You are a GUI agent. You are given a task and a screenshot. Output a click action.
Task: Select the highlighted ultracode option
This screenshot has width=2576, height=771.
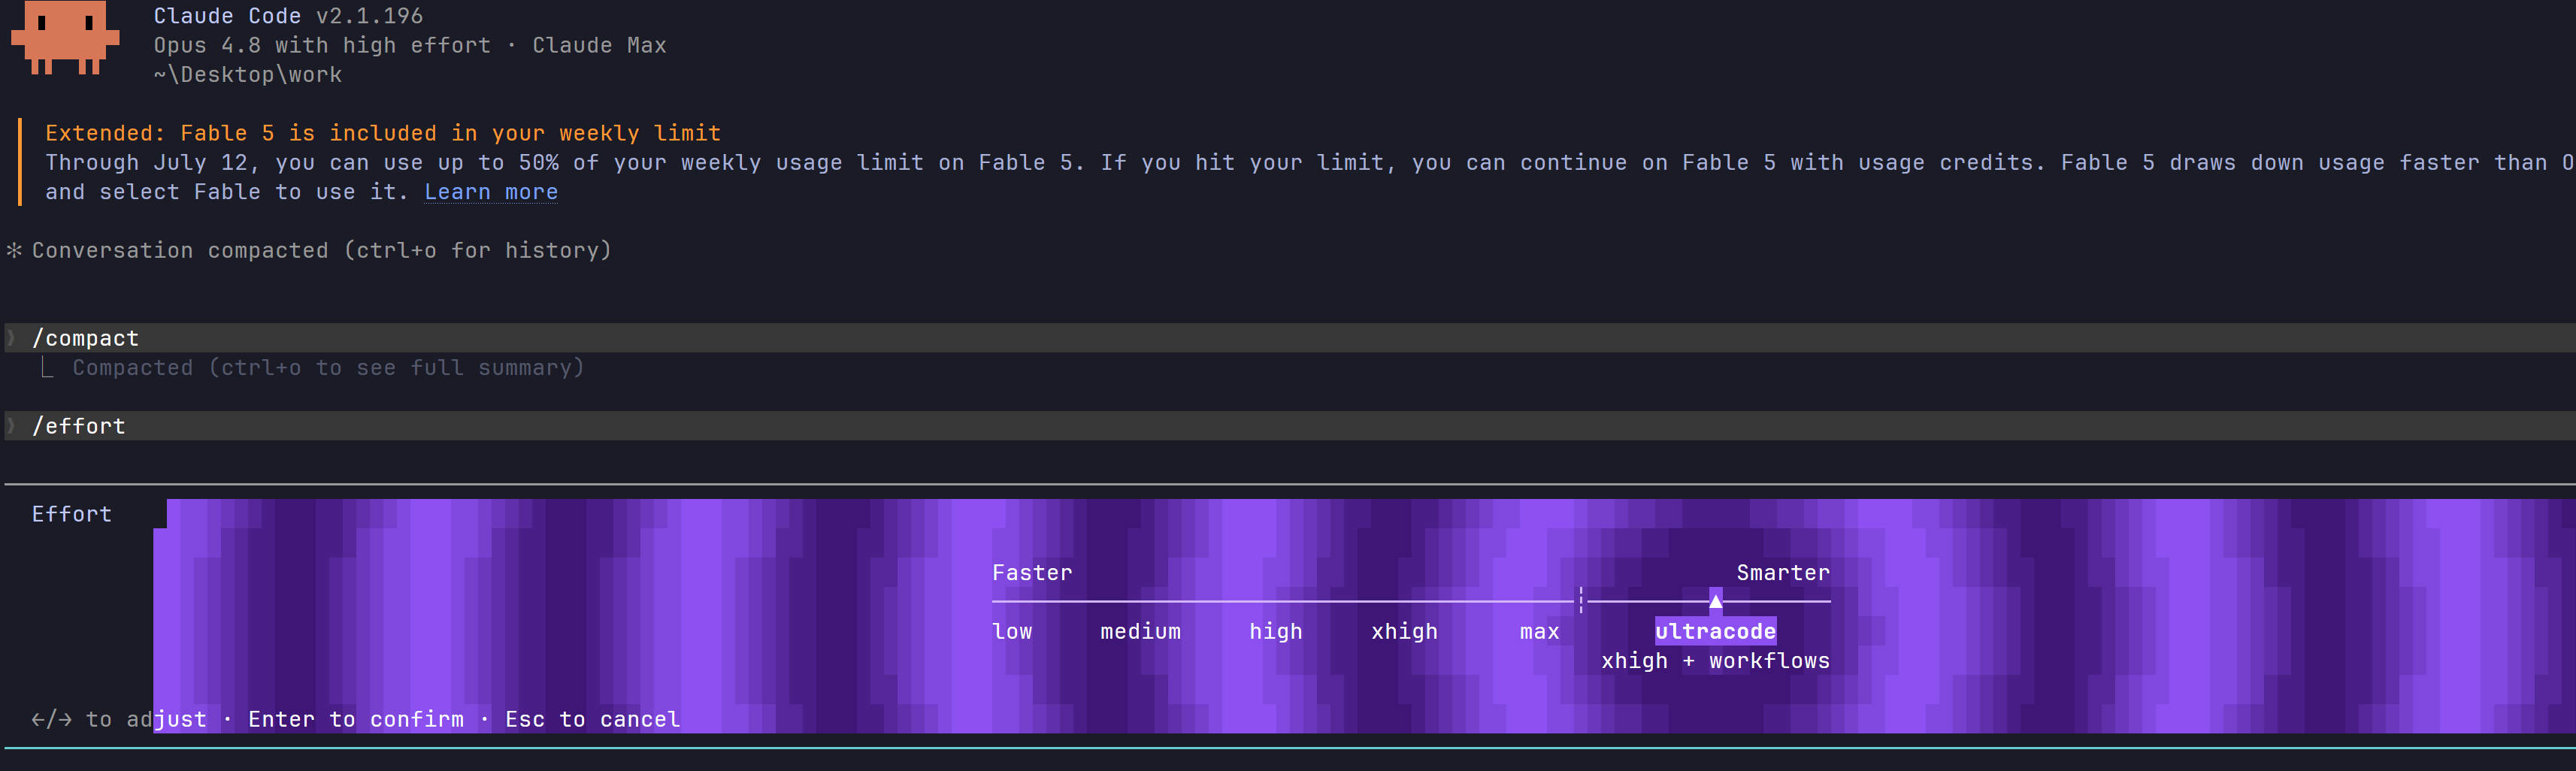click(x=1715, y=631)
